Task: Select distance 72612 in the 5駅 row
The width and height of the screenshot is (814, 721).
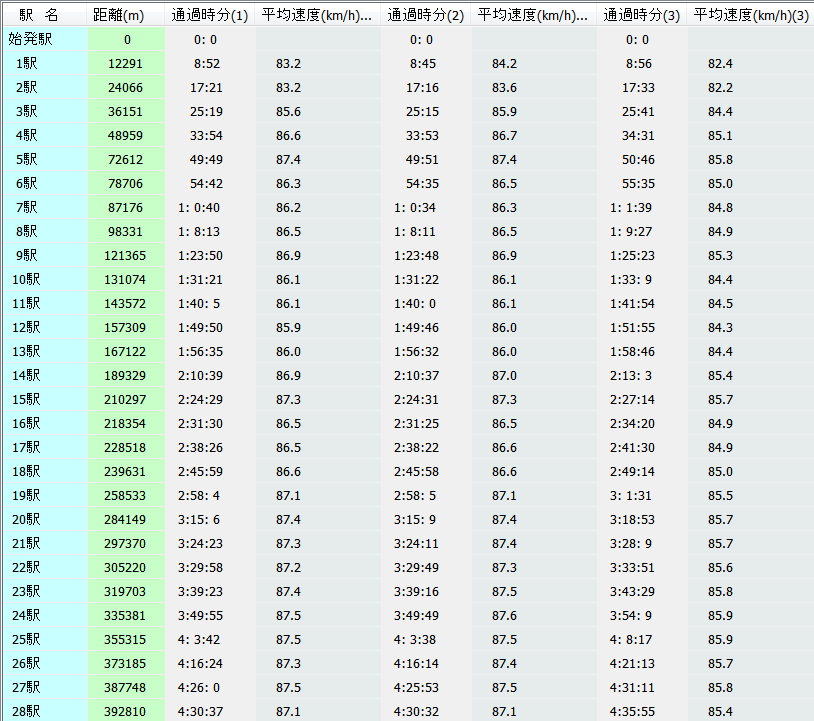Action: click(125, 159)
